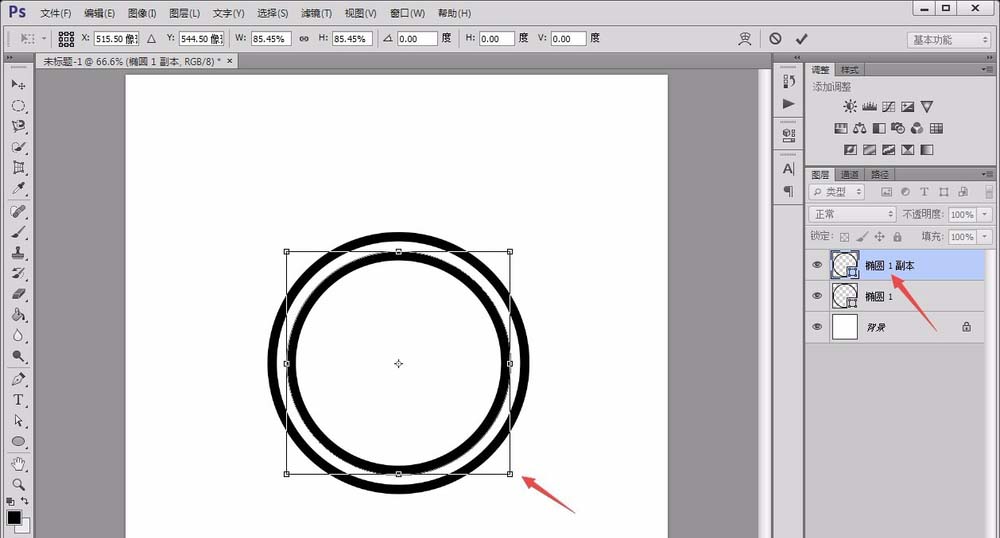Hide the 椭圆 1 副本 layer
The width and height of the screenshot is (1000, 538).
(817, 265)
